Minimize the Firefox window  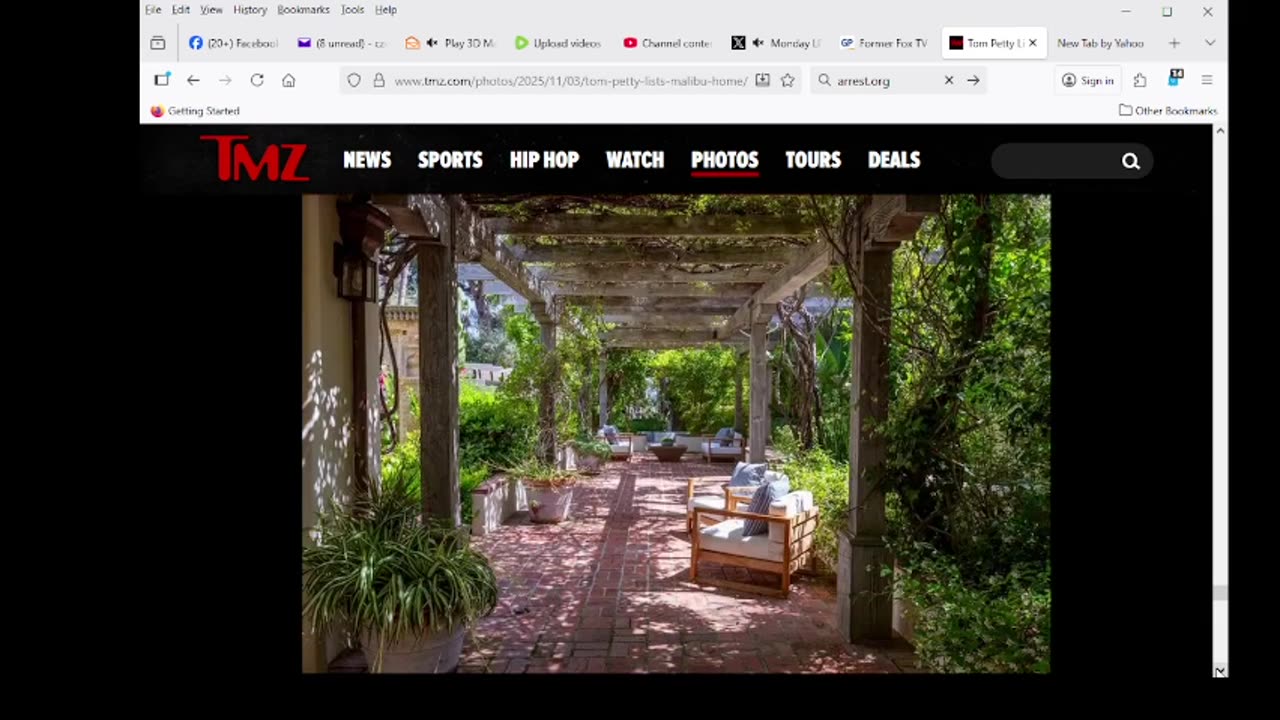(x=1126, y=11)
